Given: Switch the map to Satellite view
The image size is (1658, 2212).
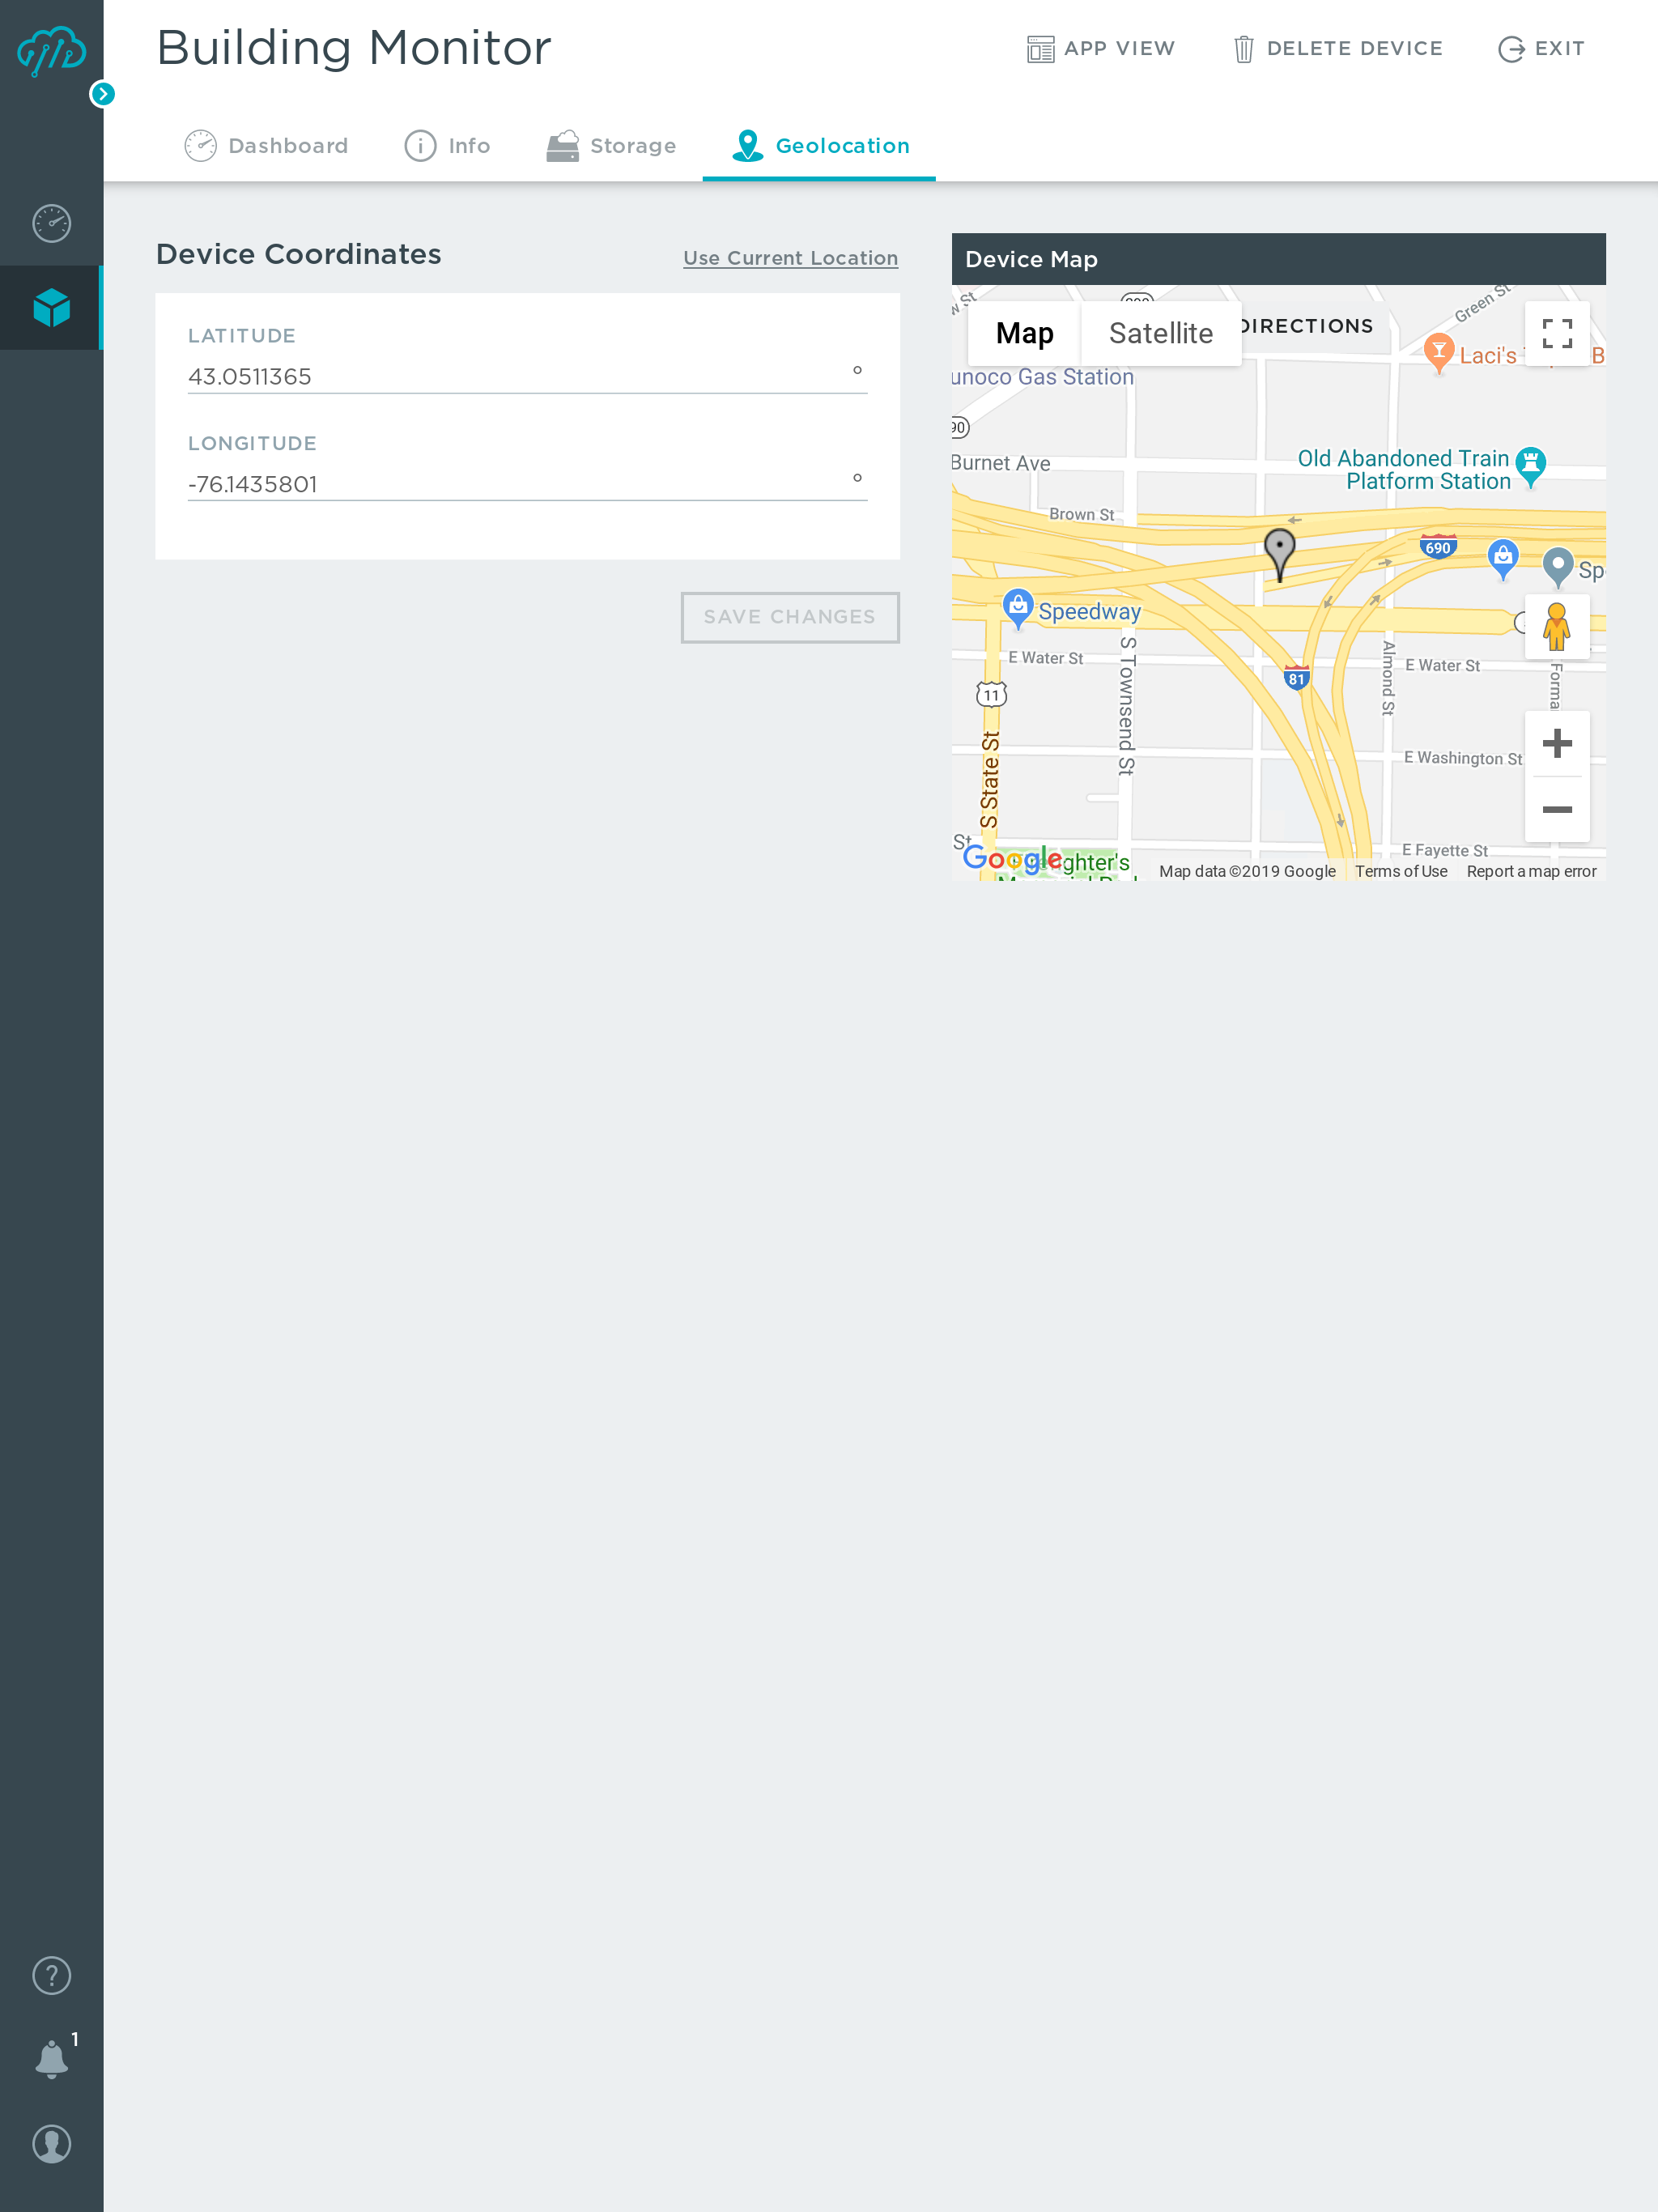Looking at the screenshot, I should point(1160,333).
